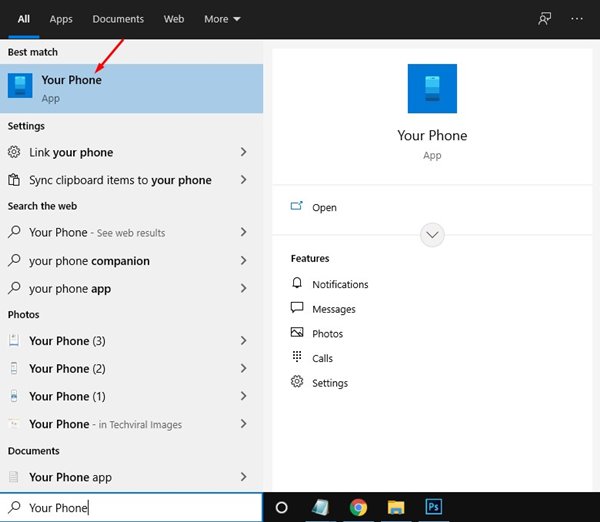
Task: Switch to the Apps tab
Action: (61, 19)
